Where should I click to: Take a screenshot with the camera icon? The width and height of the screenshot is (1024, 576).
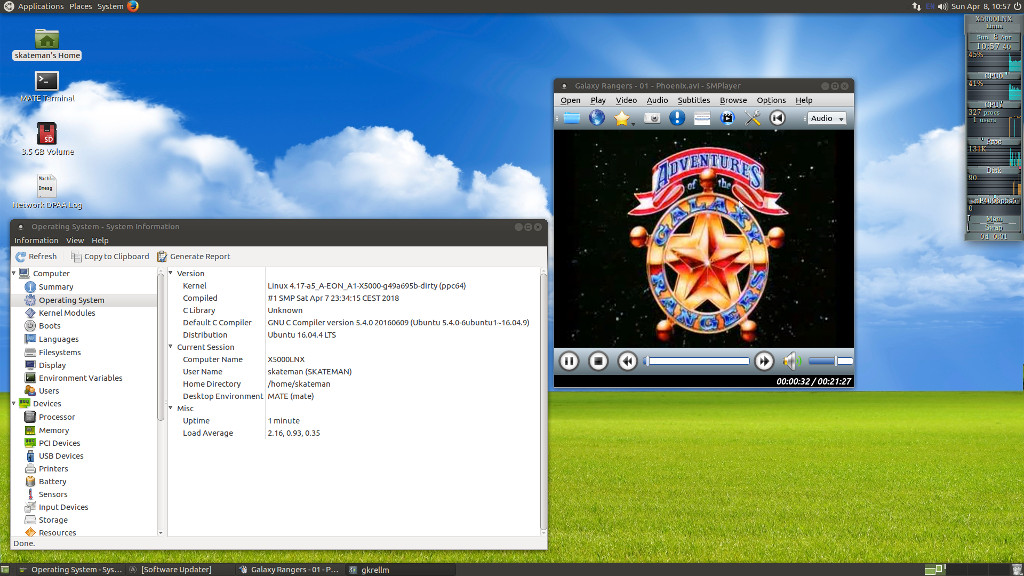pyautogui.click(x=651, y=118)
